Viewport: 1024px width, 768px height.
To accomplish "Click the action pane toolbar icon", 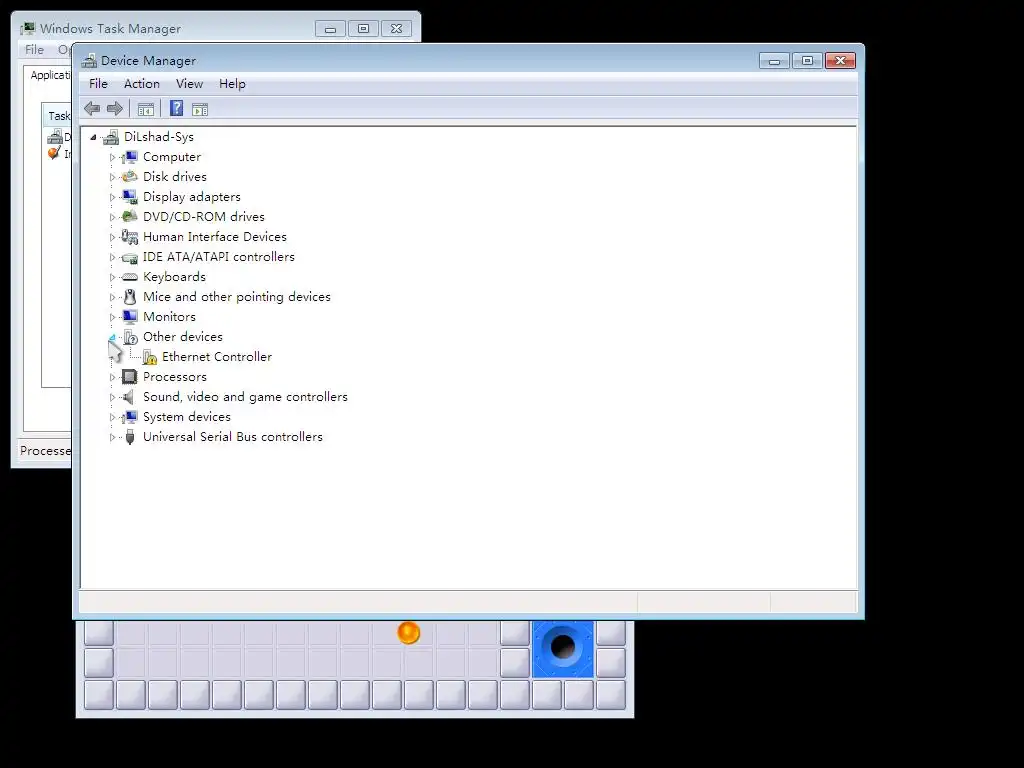I will pyautogui.click(x=200, y=109).
